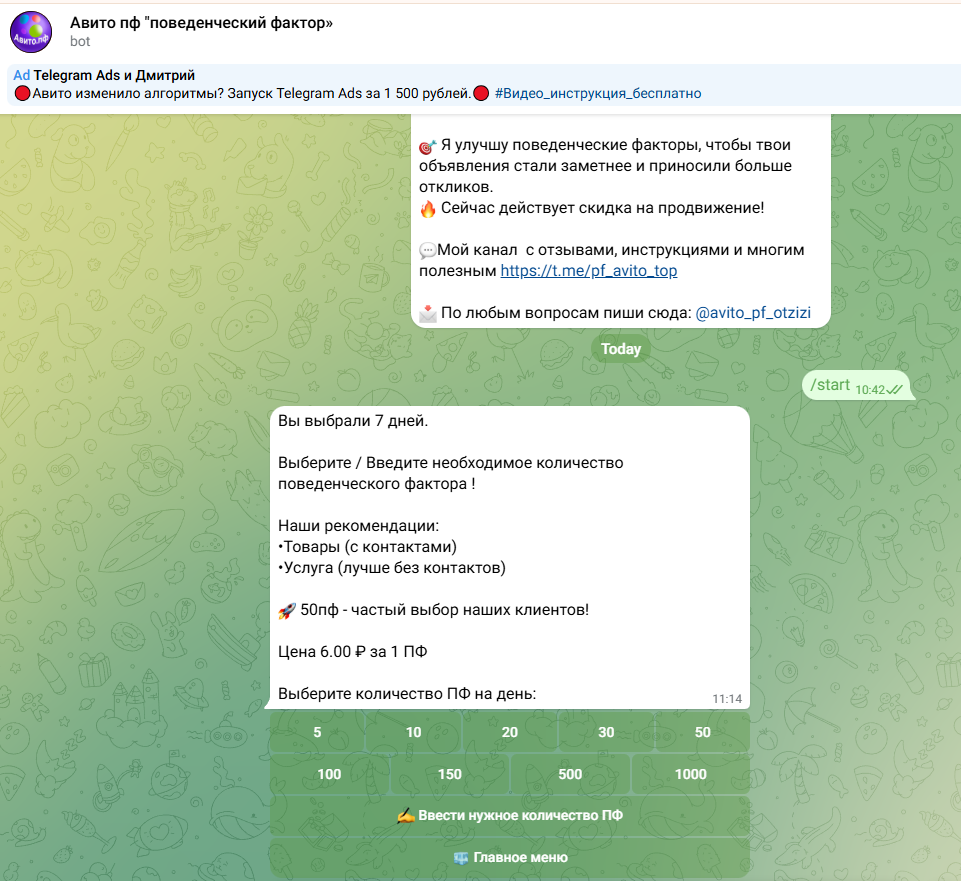Choose 20 ПФ per day

pos(509,733)
